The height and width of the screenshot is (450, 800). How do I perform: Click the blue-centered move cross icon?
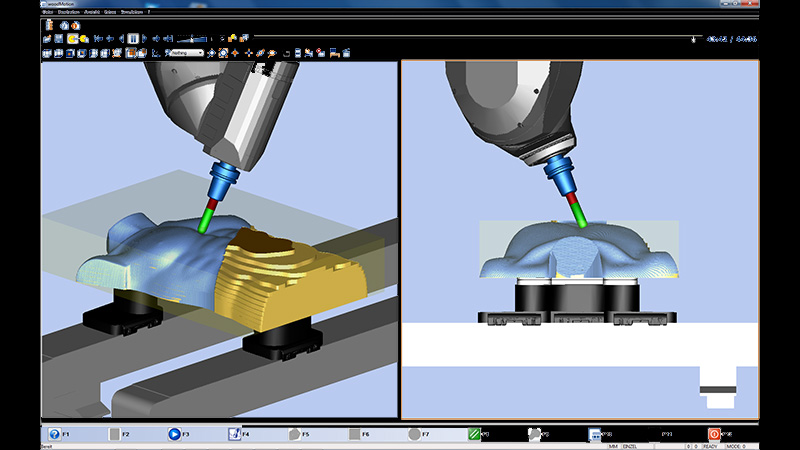[x=248, y=53]
